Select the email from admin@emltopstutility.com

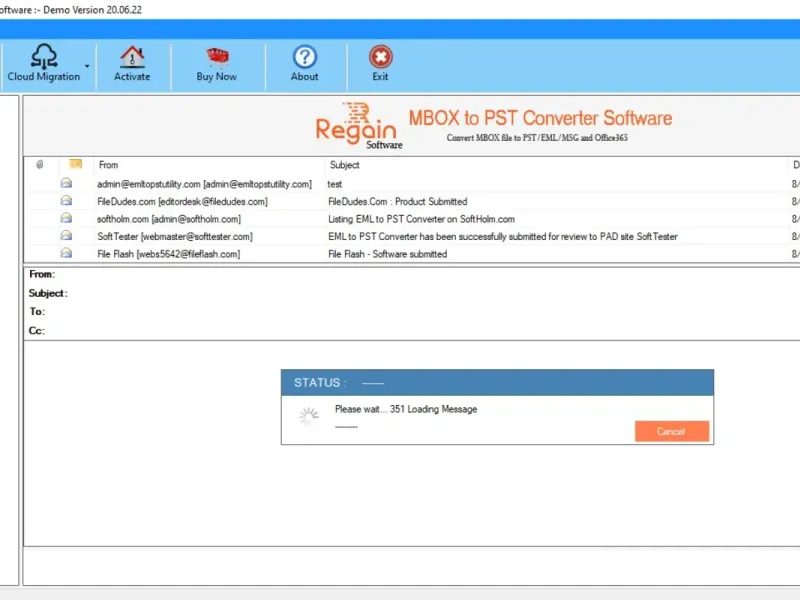(204, 184)
